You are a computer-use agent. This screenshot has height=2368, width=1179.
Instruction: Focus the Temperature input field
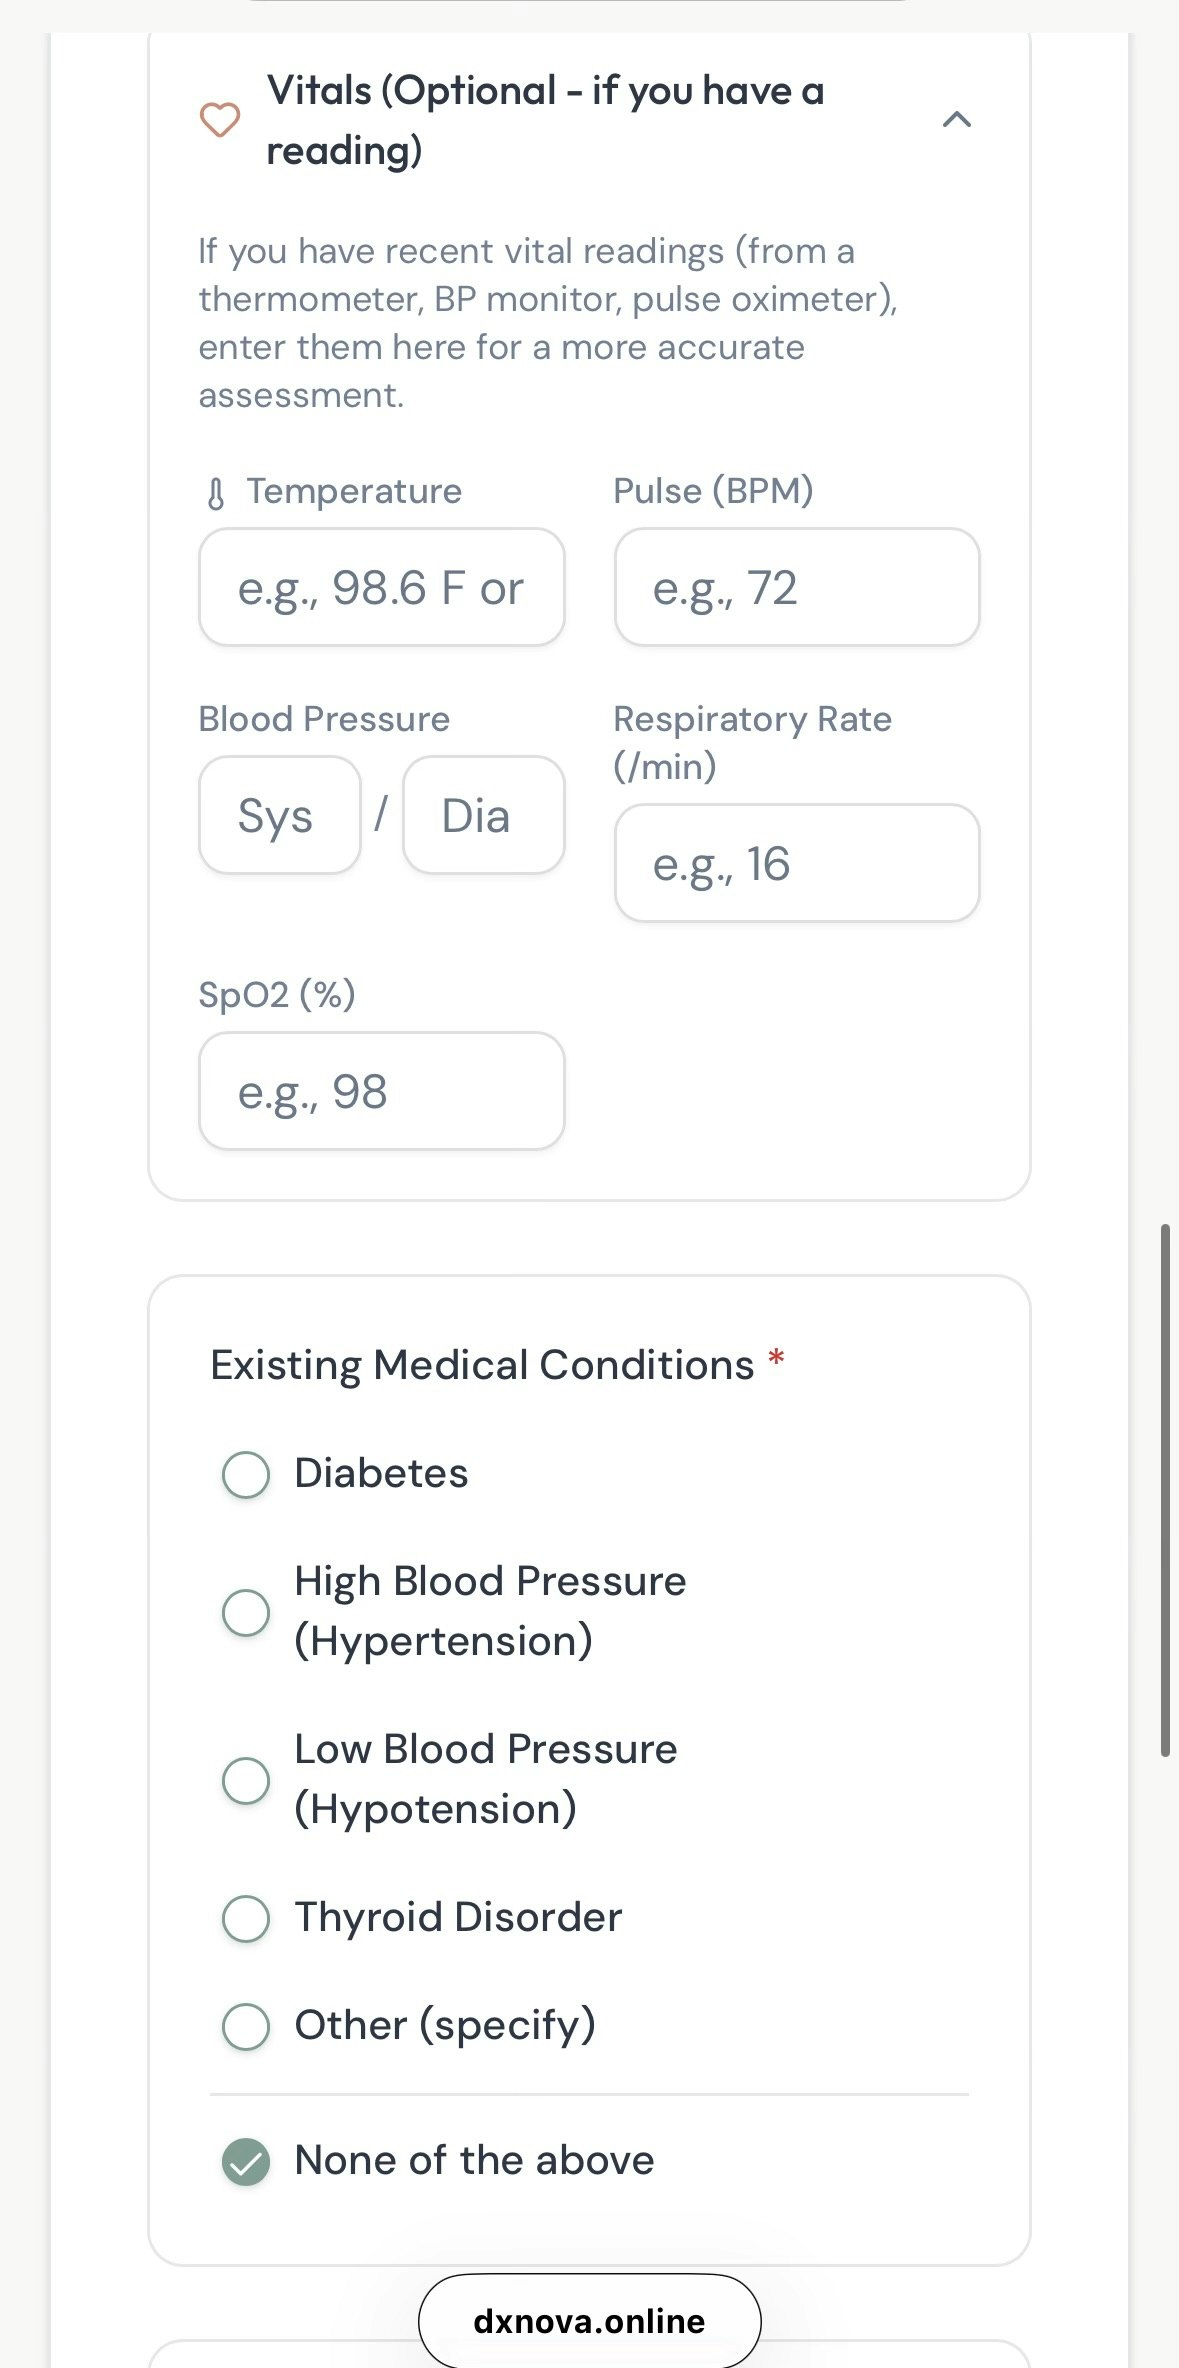point(381,587)
